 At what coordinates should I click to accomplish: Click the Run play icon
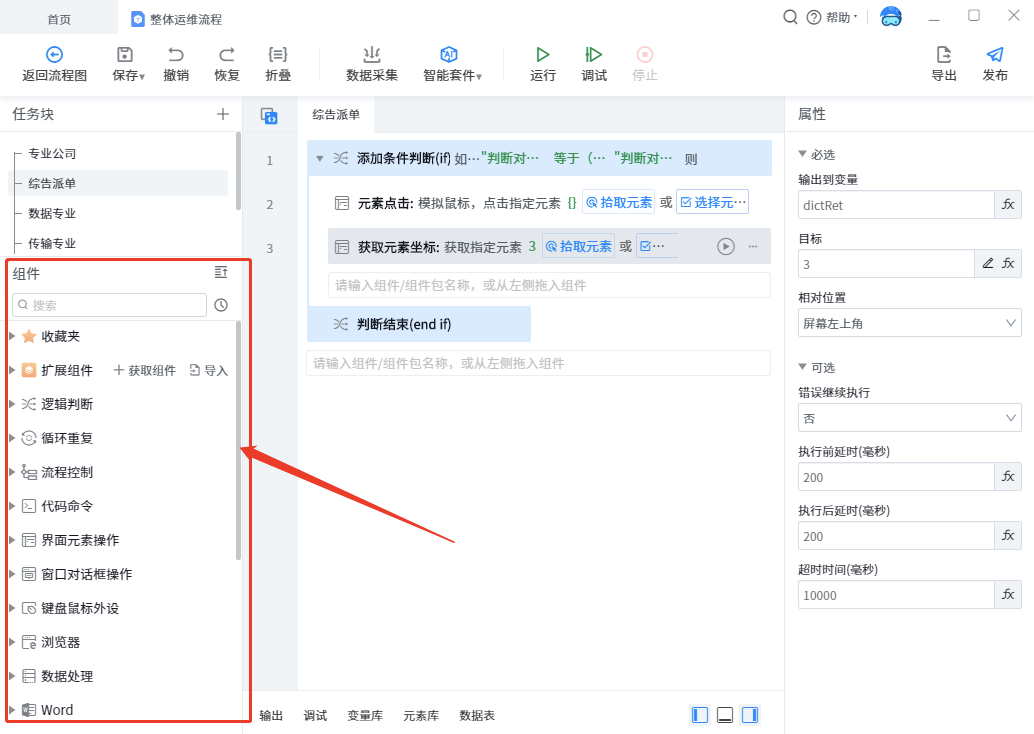542,55
